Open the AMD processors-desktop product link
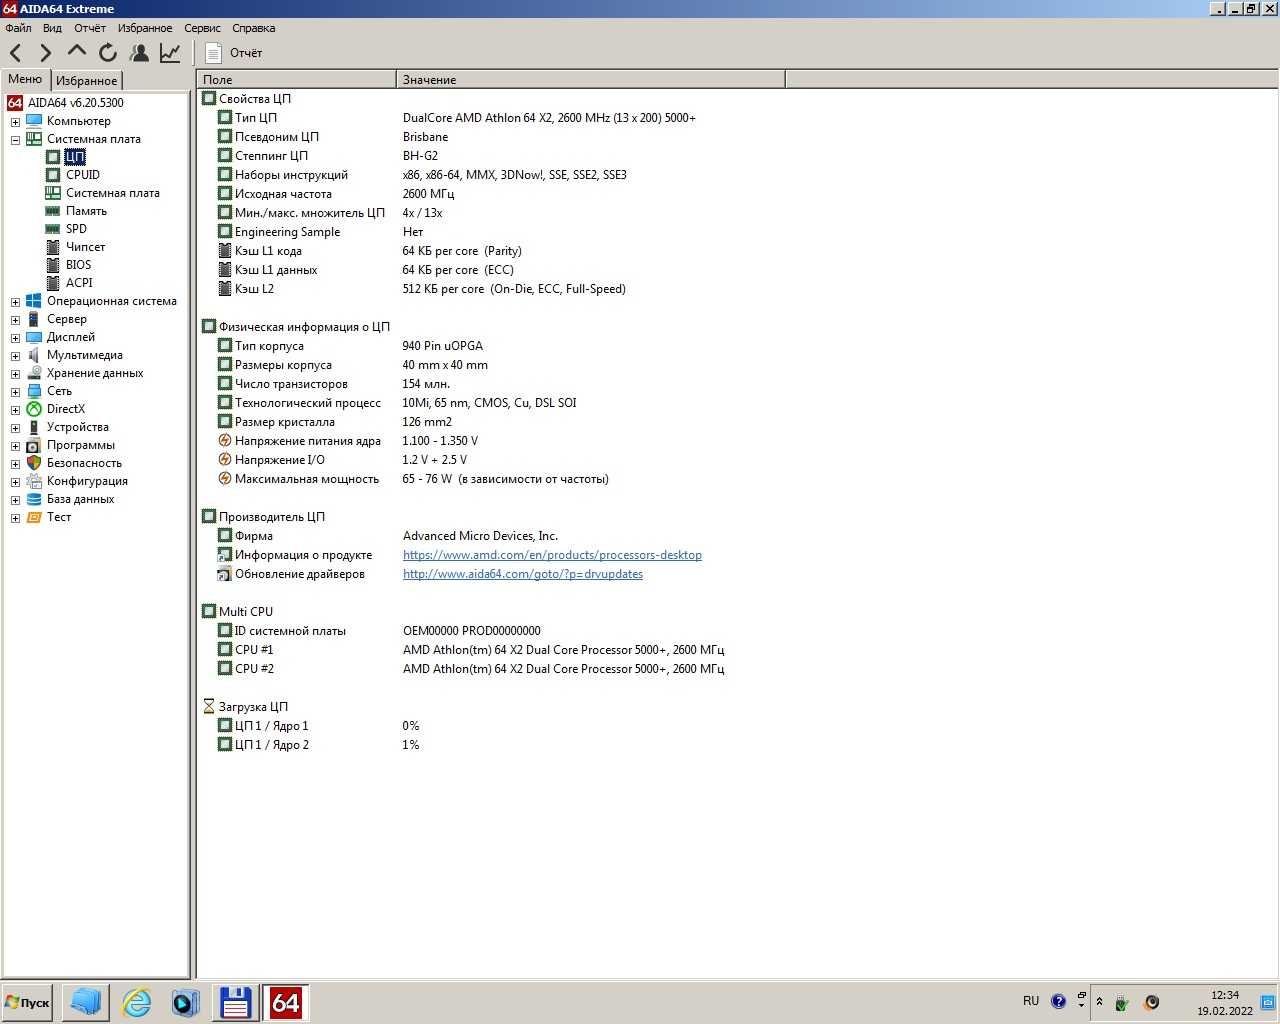 coord(552,555)
